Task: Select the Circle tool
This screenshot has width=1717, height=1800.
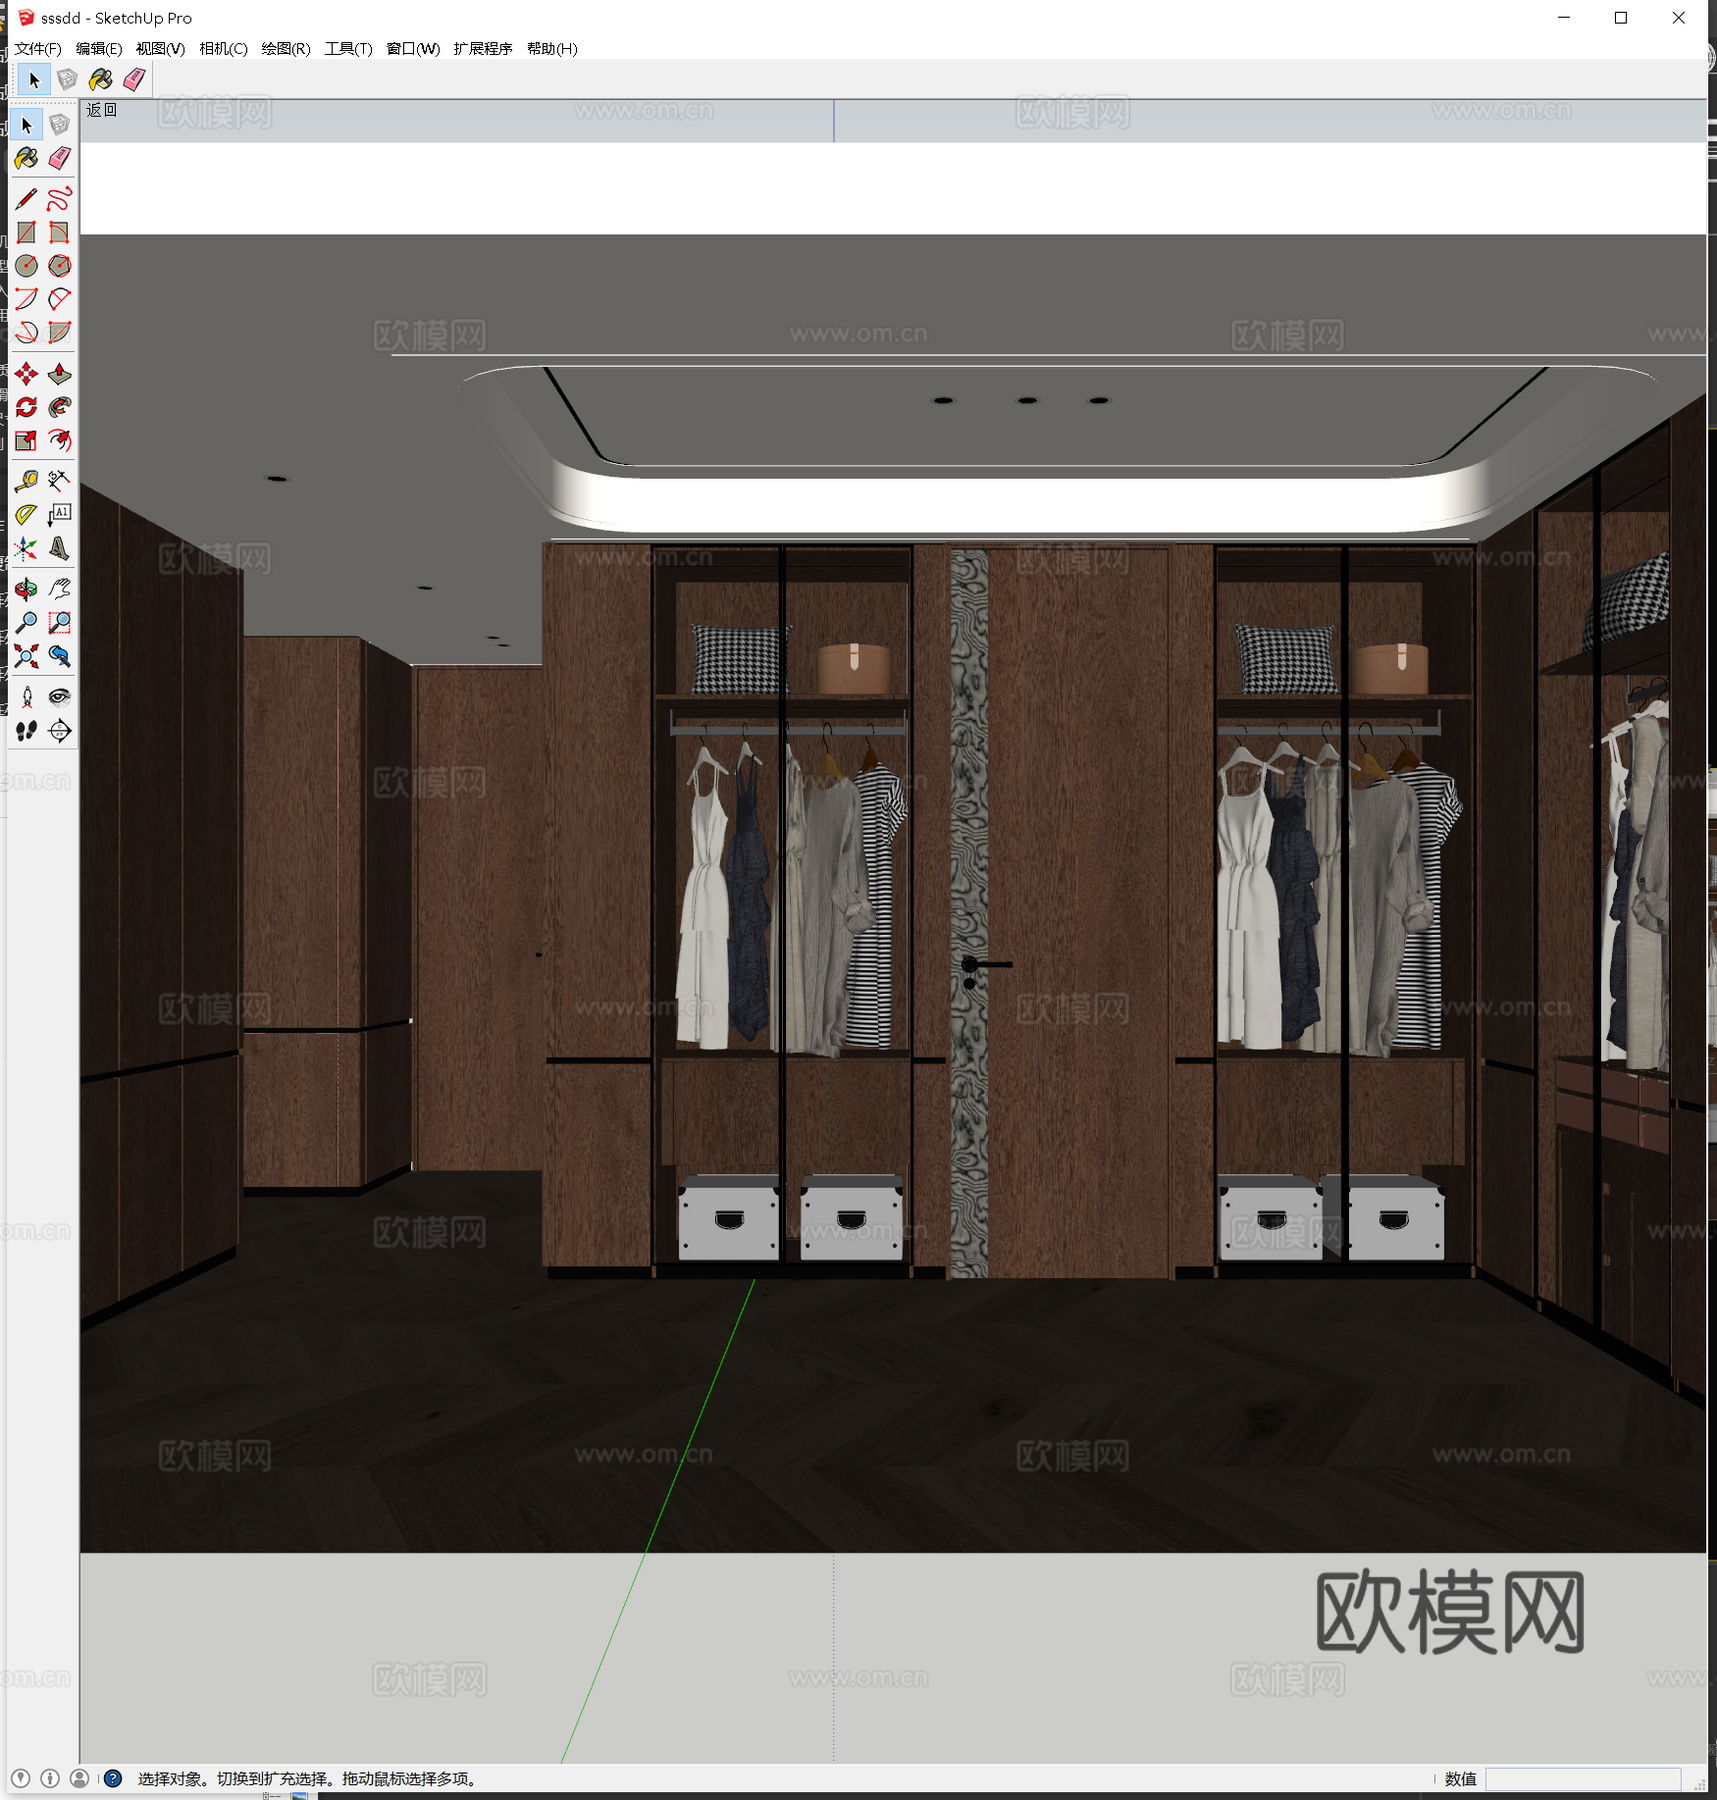Action: 27,265
